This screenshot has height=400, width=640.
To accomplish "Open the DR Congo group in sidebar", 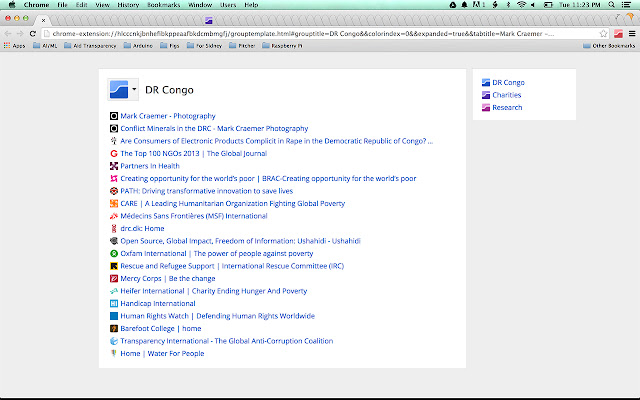I will (x=508, y=82).
